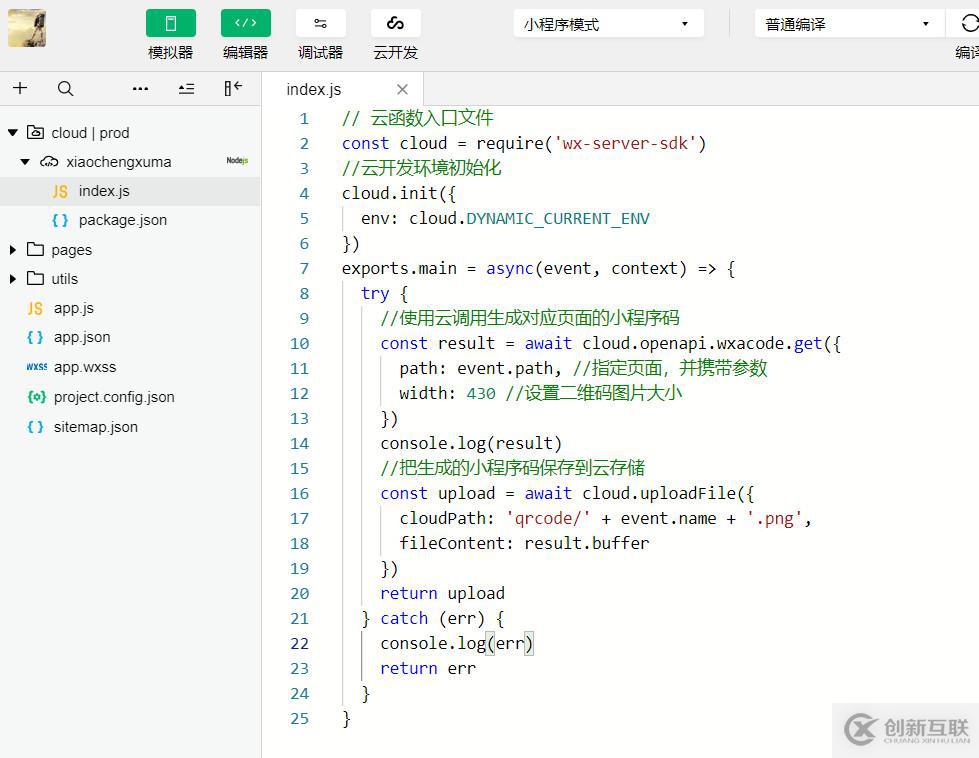979x758 pixels.
Task: Click the JS icon of app.js
Action: (35, 308)
